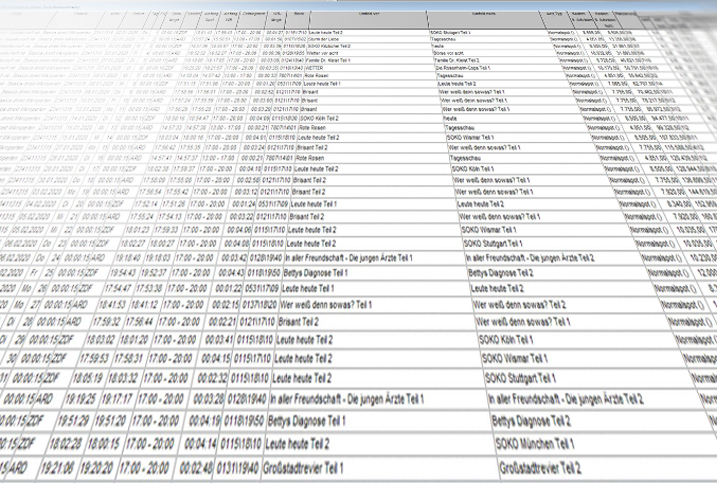Select the duration cell 00:02:32
The height and width of the screenshot is (483, 717).
(x=212, y=378)
